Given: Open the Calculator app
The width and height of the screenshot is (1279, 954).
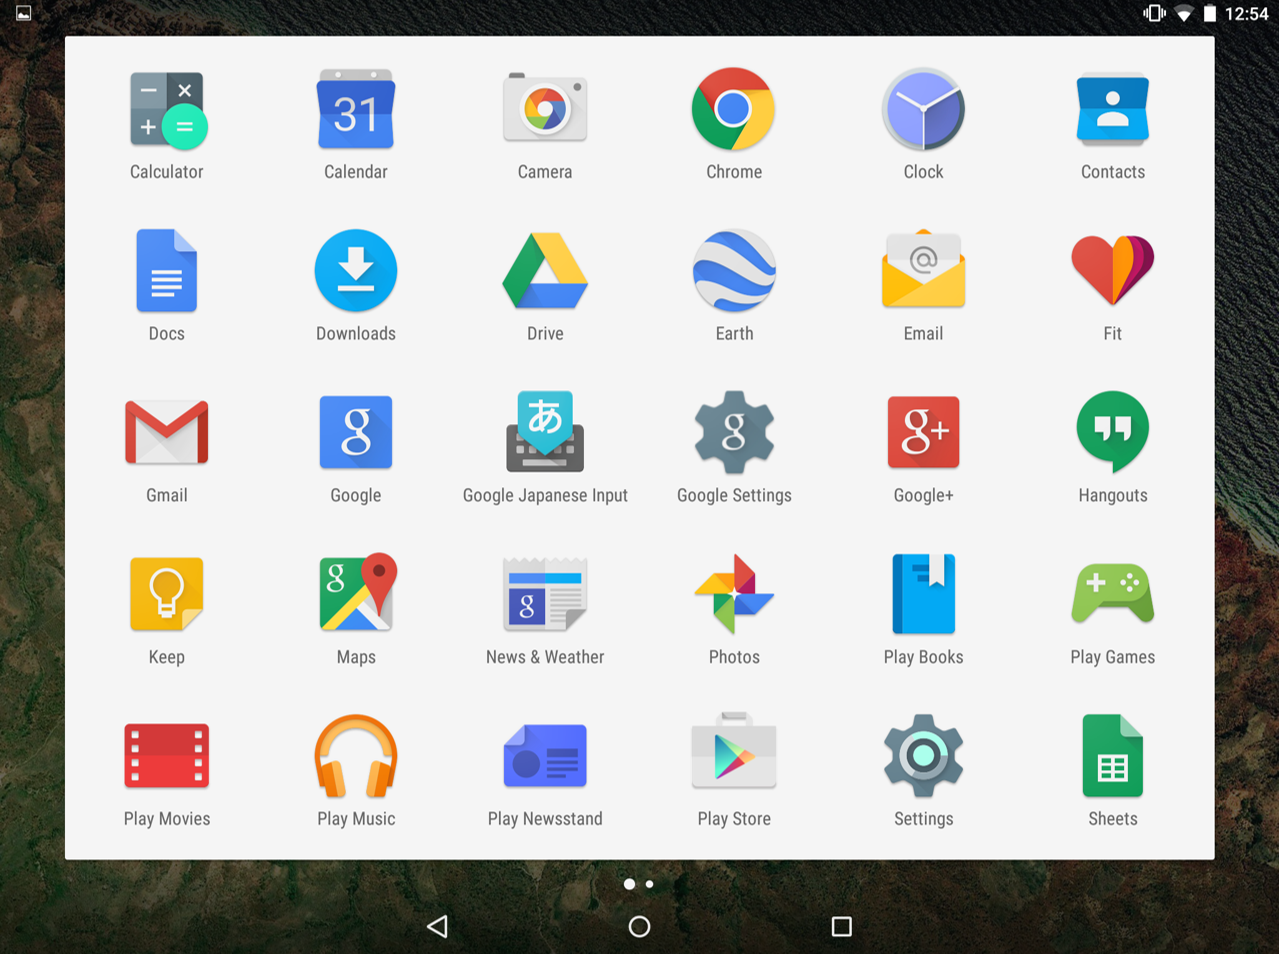Looking at the screenshot, I should (x=167, y=110).
